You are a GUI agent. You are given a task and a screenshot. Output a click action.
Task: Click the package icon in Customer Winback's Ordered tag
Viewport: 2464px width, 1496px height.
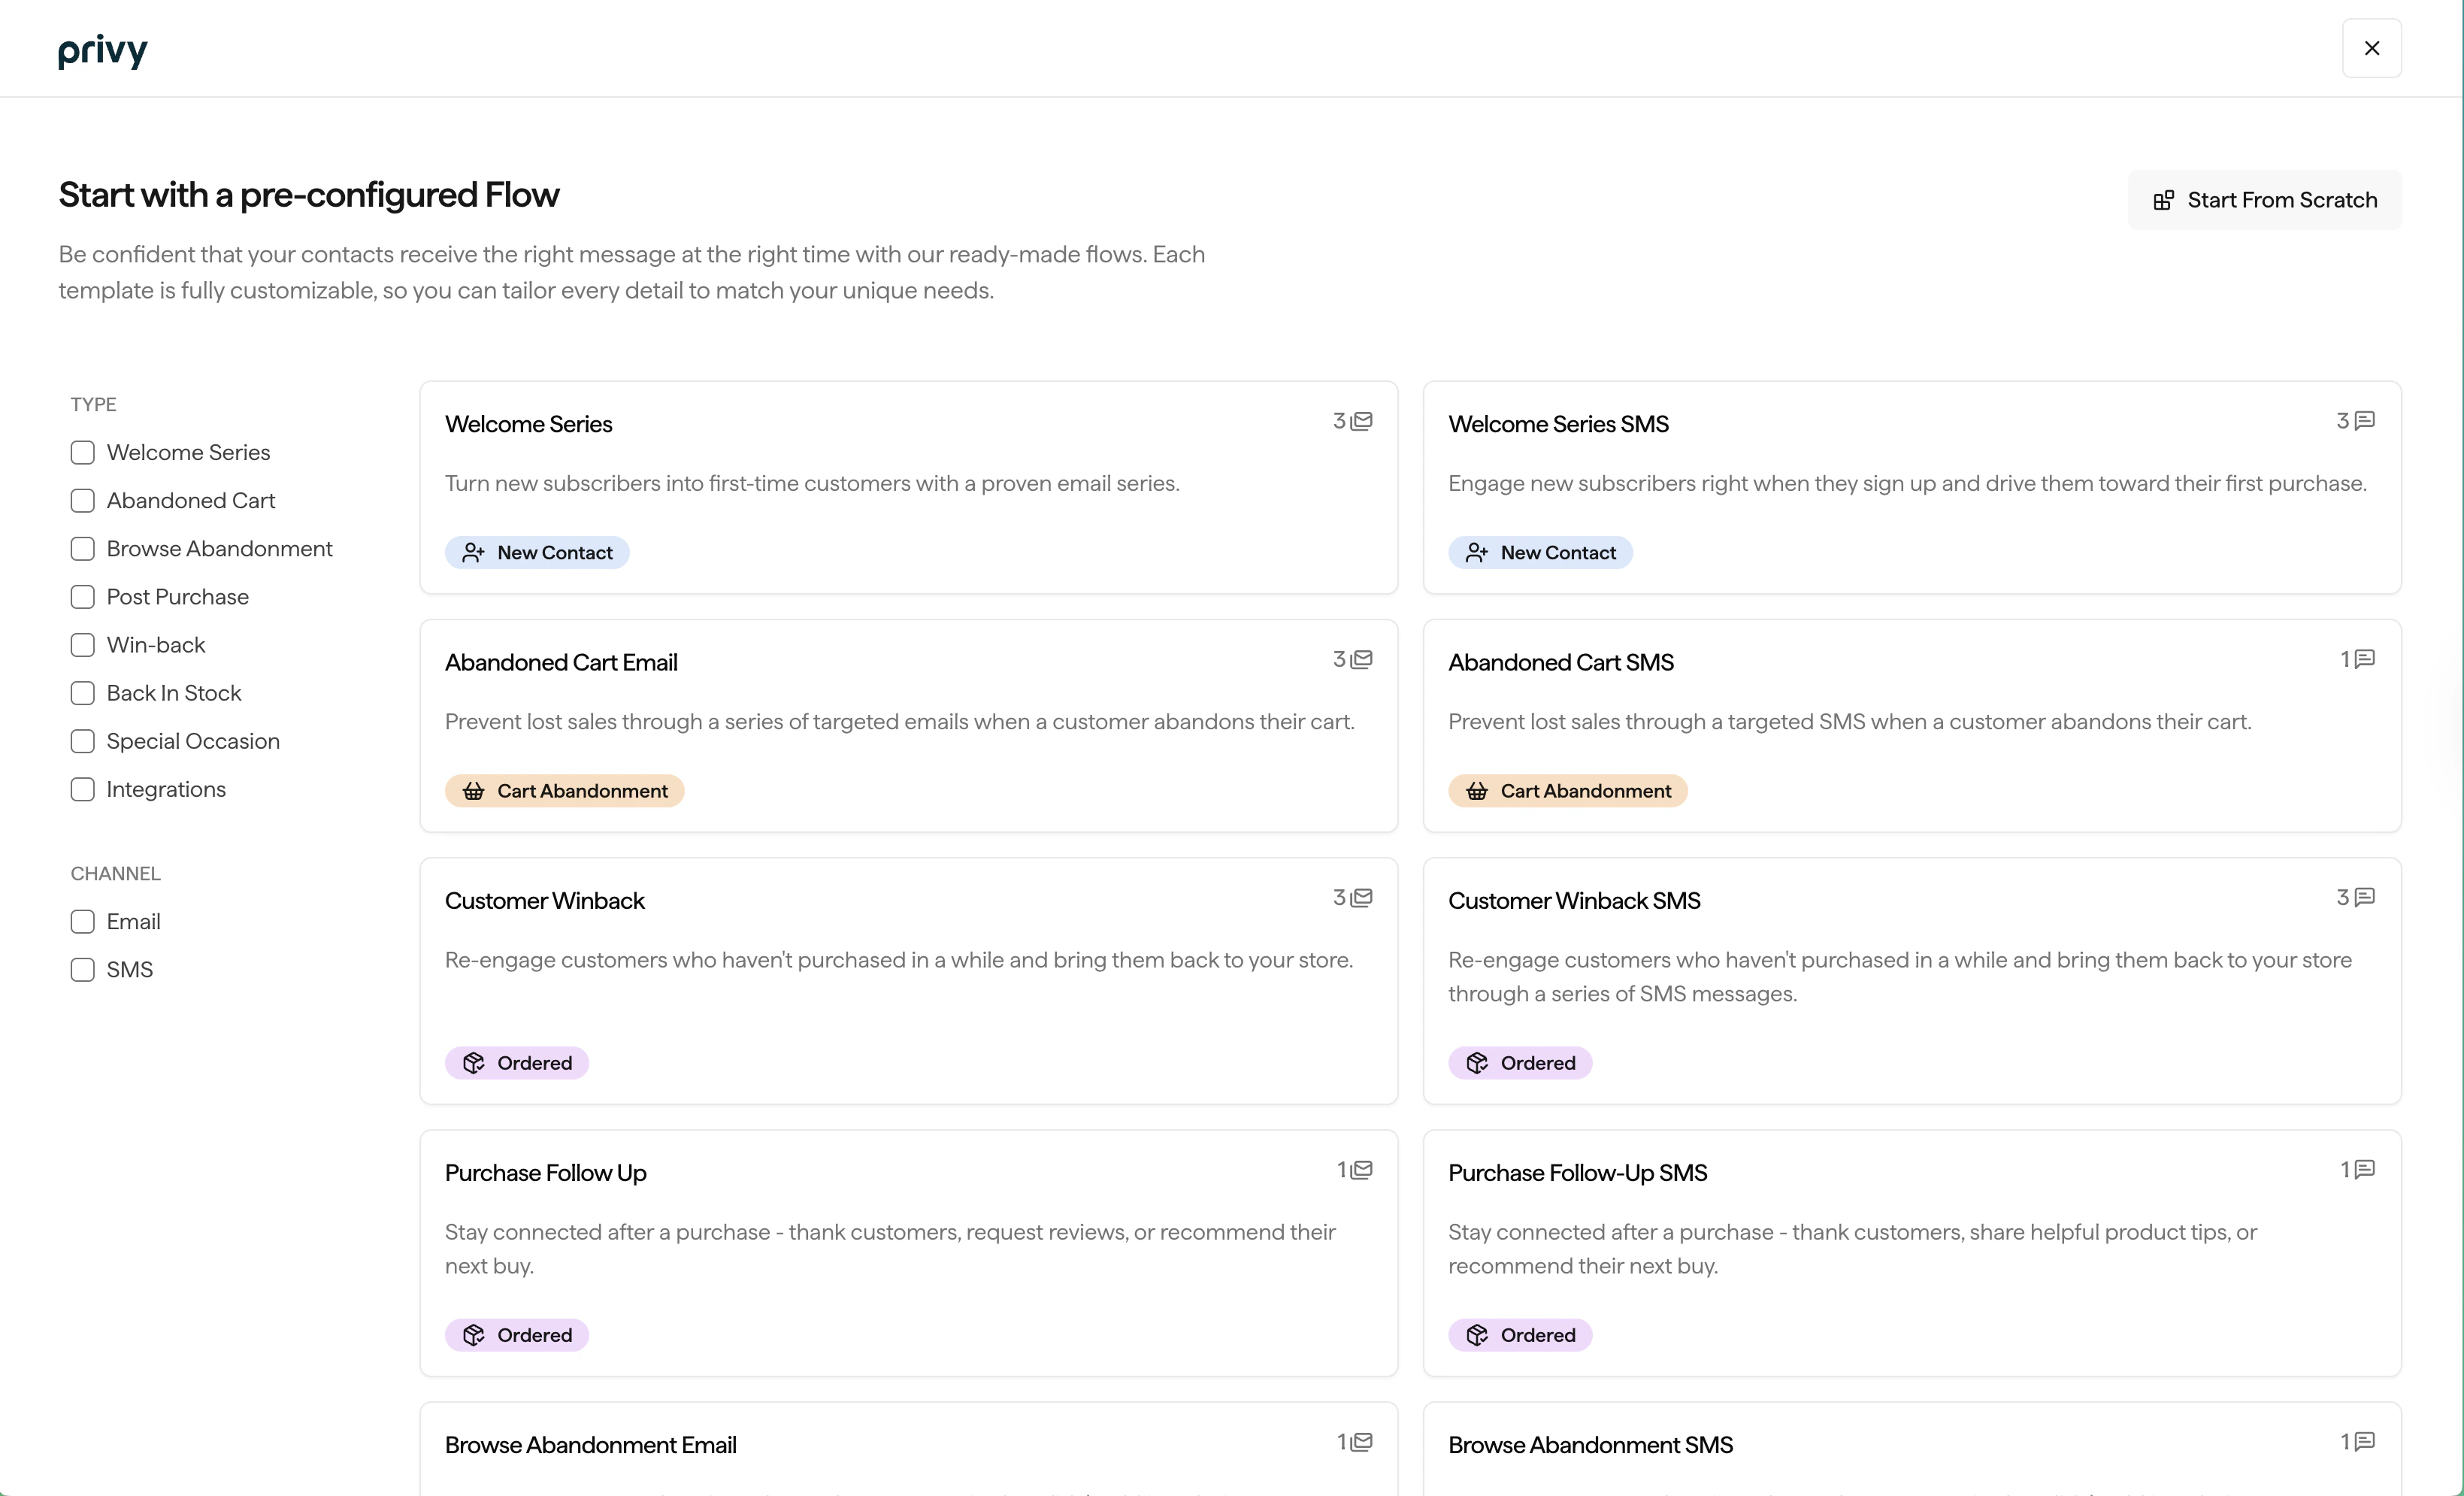[x=475, y=1062]
